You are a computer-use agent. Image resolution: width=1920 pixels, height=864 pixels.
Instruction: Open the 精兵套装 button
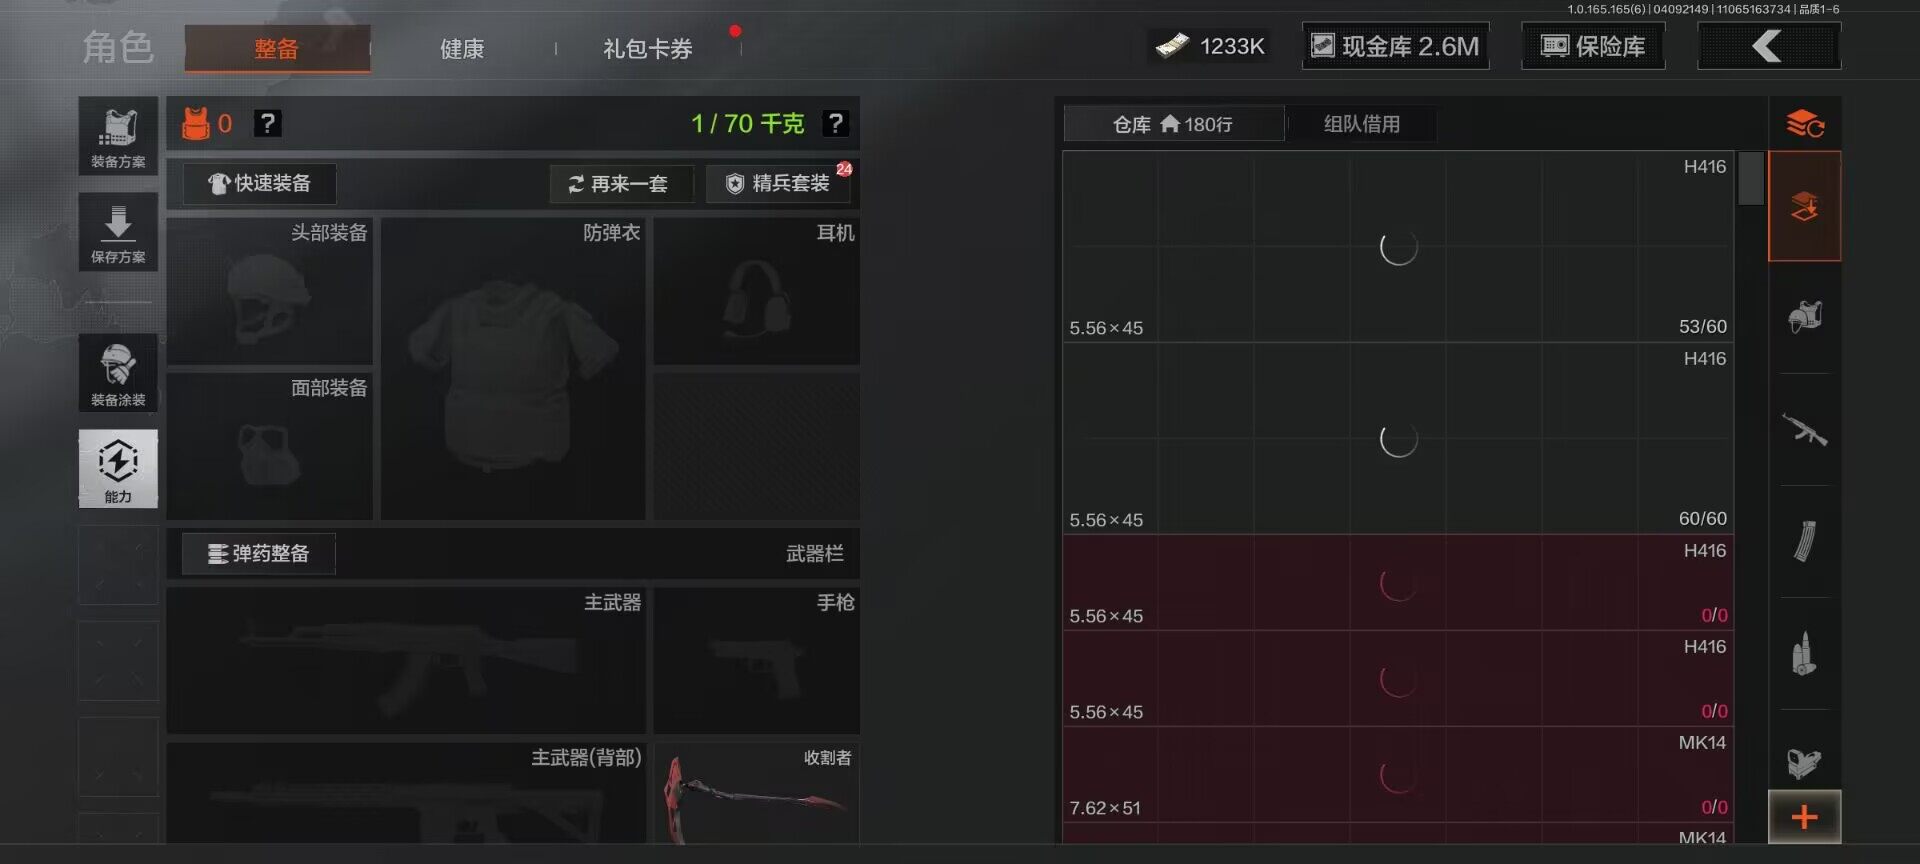[779, 184]
